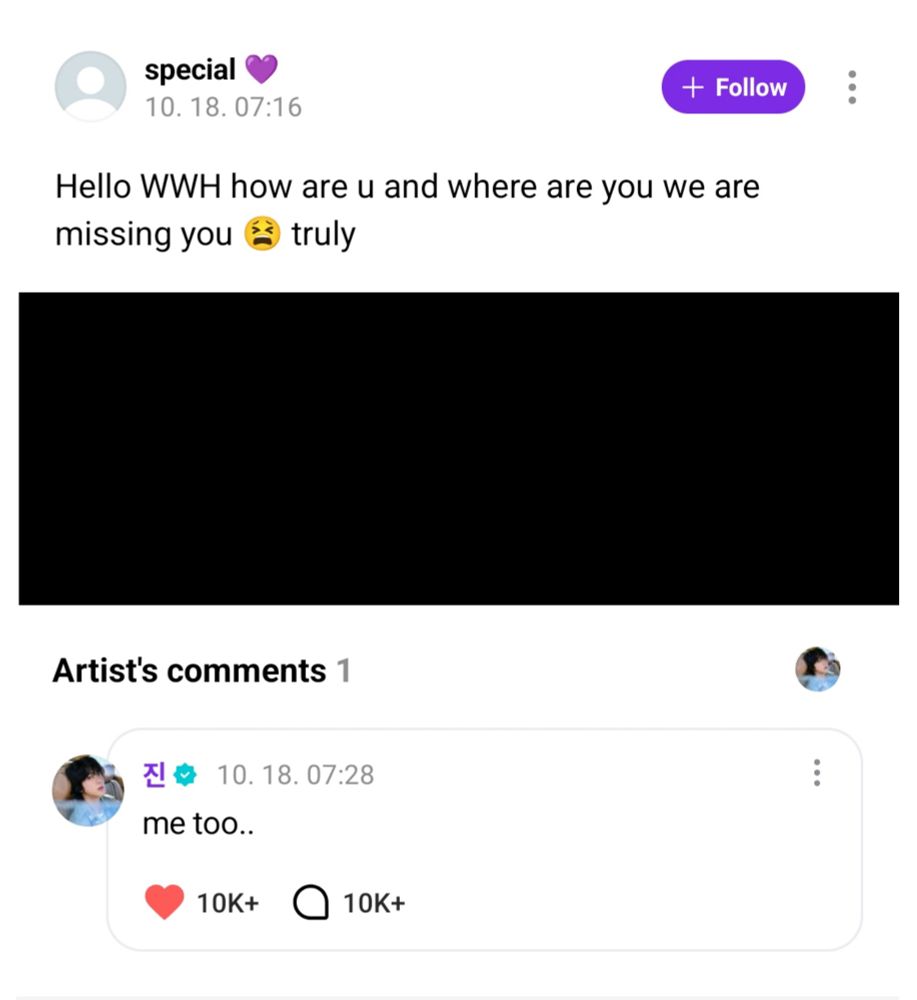This screenshot has height=1000, width=917.
Task: Click the comment timestamp 10. 18. 07:28
Action: tap(296, 775)
